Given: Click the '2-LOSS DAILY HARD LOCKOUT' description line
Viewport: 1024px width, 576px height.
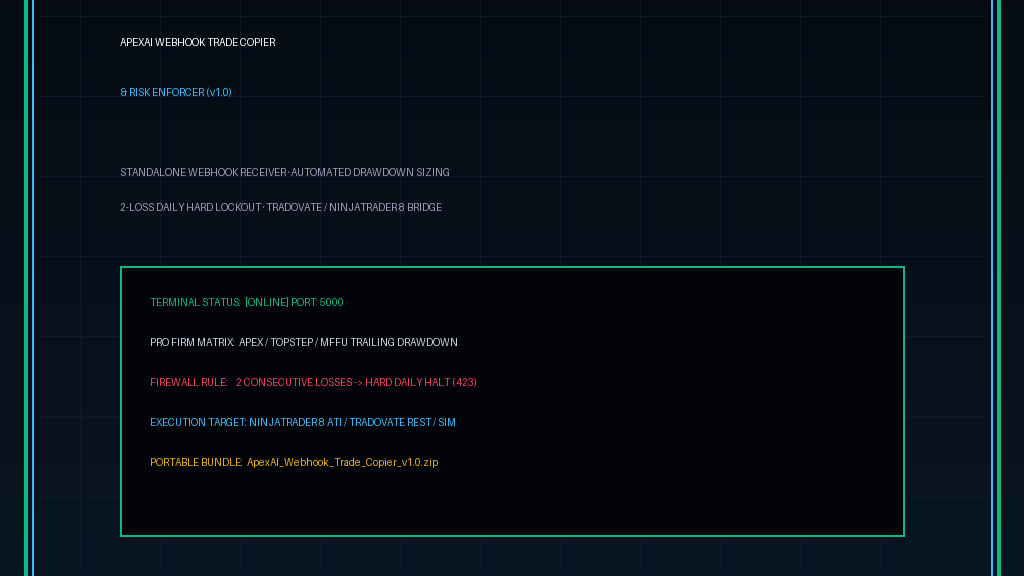Looking at the screenshot, I should [281, 208].
